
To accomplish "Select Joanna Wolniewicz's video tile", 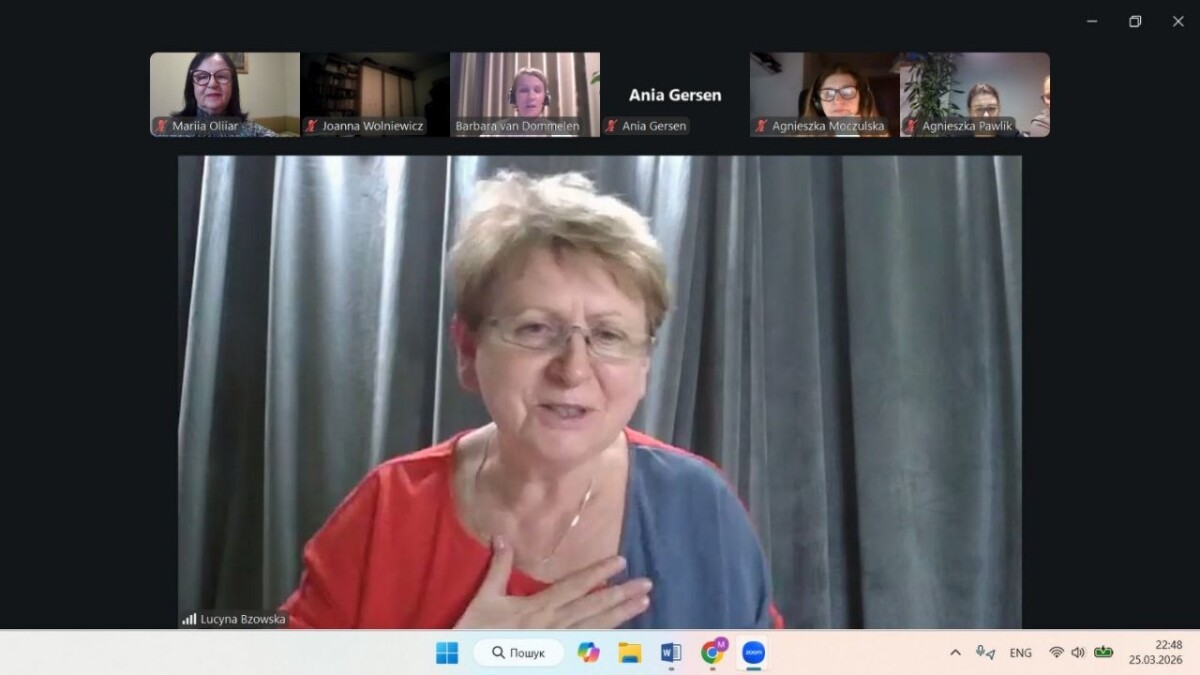I will (375, 90).
